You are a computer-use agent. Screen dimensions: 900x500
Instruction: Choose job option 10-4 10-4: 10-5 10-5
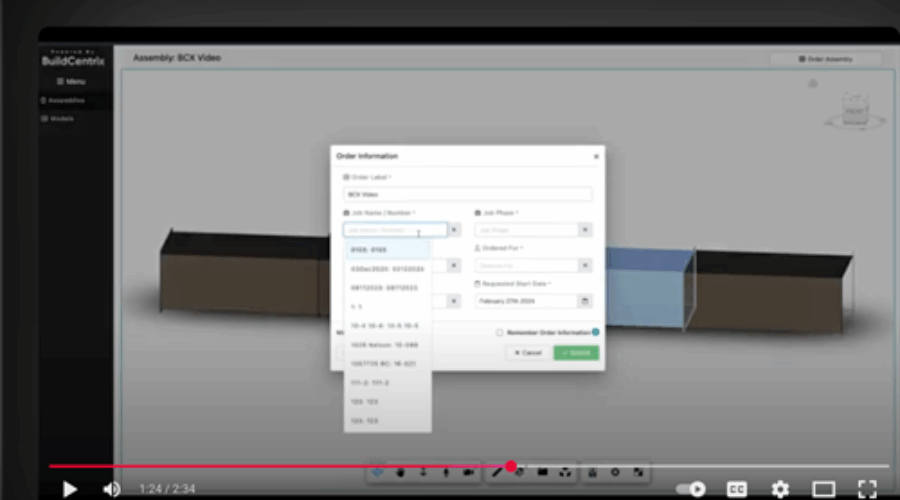387,325
